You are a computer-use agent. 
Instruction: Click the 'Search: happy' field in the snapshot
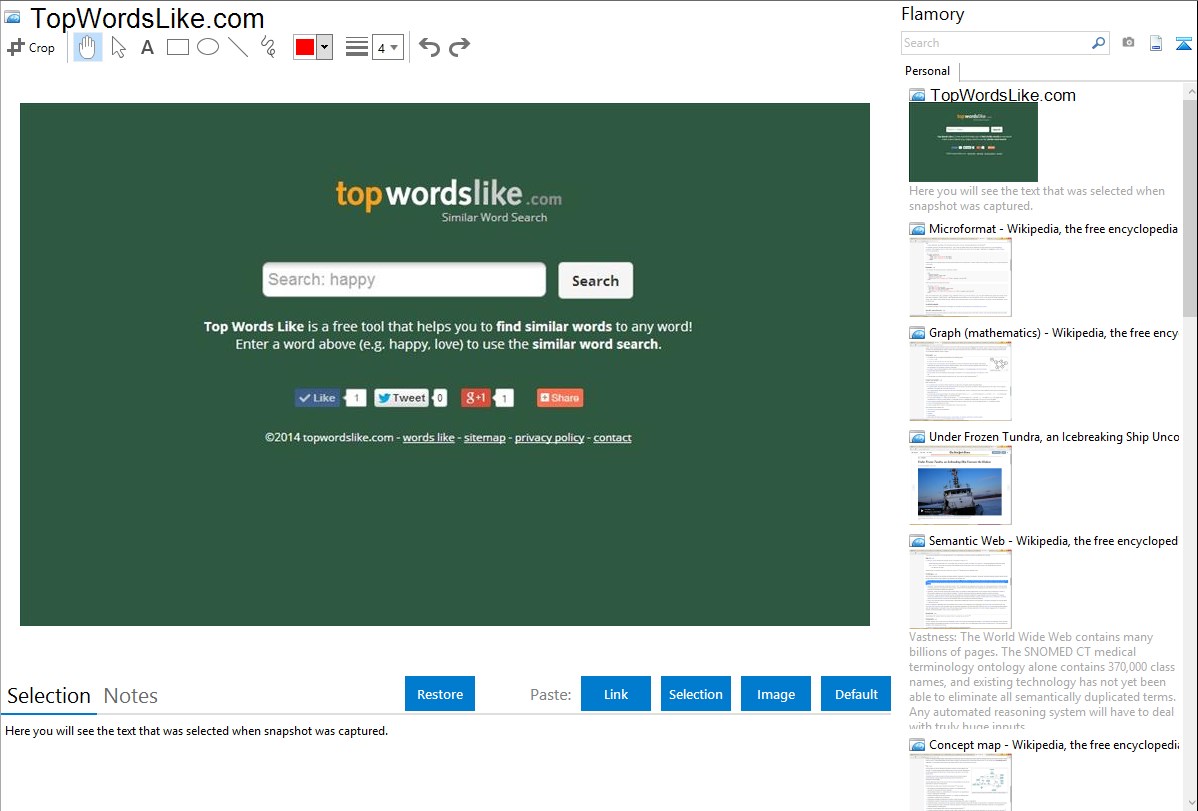[x=404, y=280]
